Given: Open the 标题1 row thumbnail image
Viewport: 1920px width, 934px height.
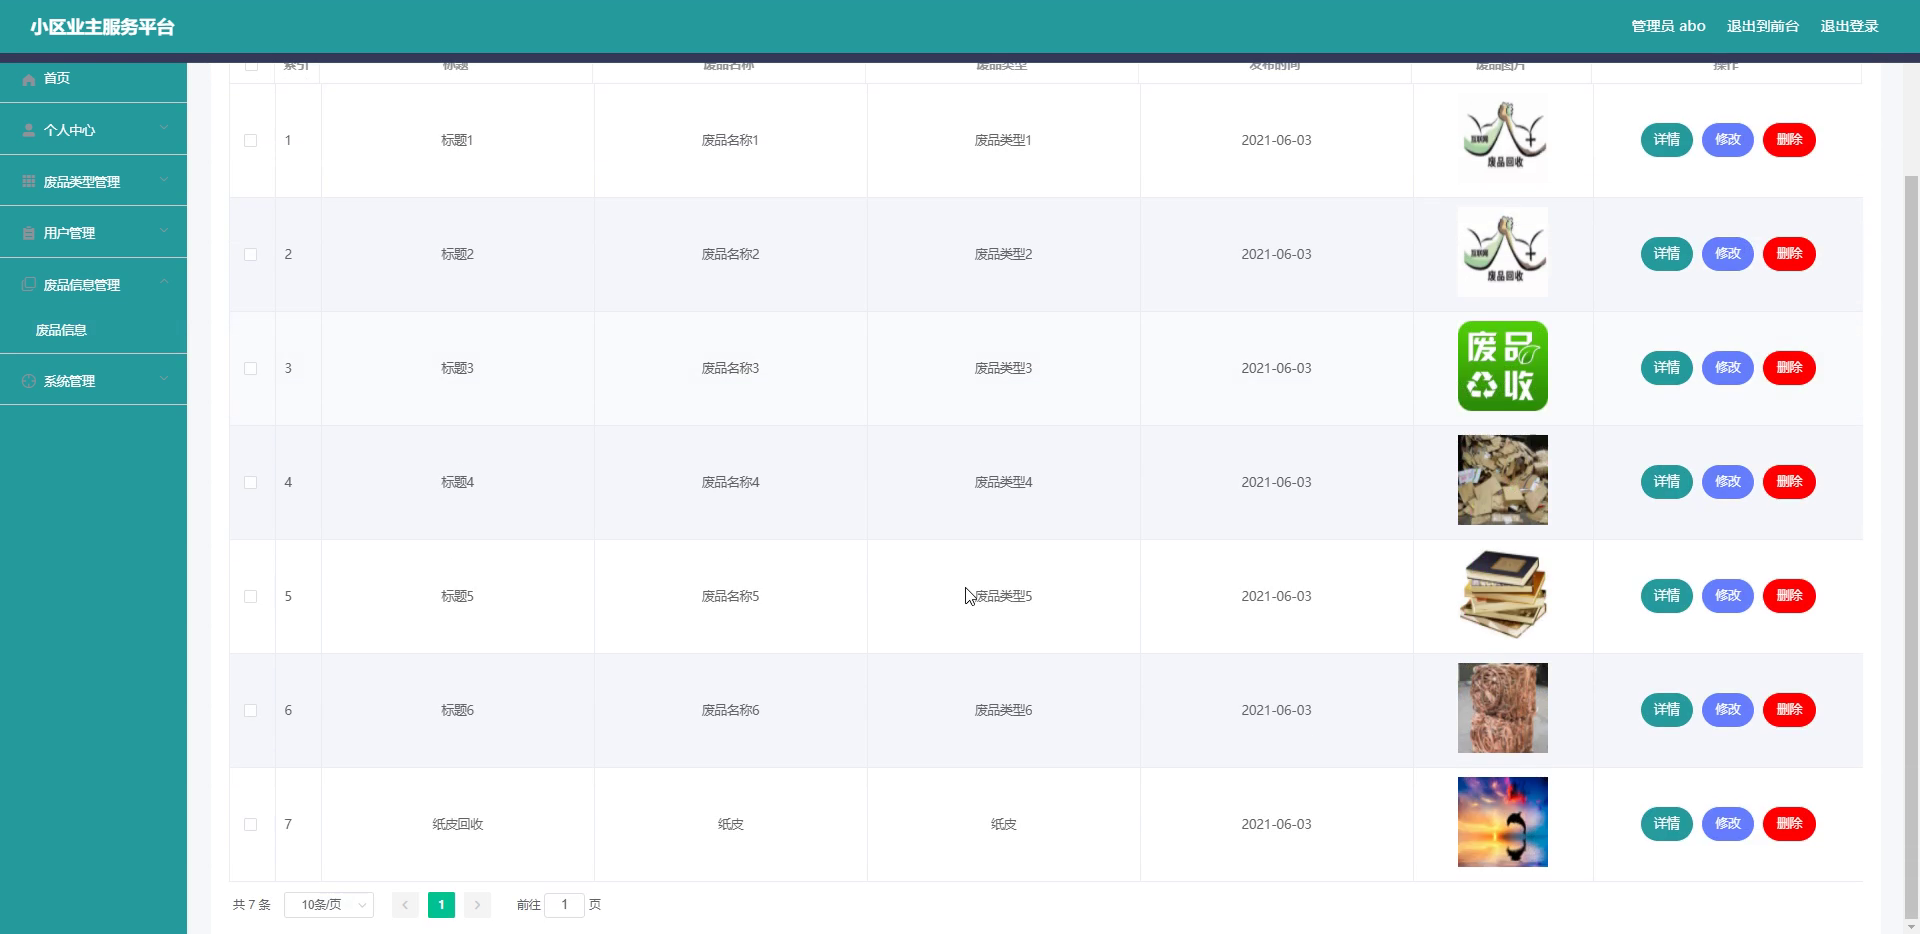Looking at the screenshot, I should 1502,139.
